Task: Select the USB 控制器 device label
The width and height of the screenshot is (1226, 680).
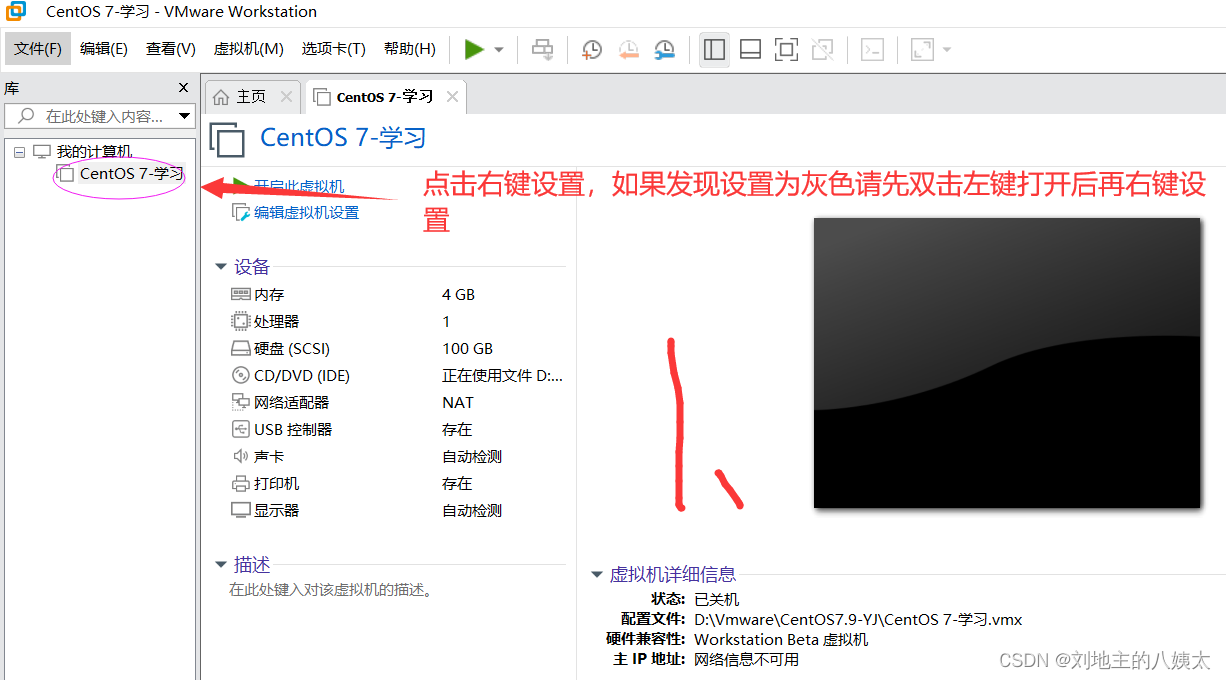Action: click(x=293, y=429)
